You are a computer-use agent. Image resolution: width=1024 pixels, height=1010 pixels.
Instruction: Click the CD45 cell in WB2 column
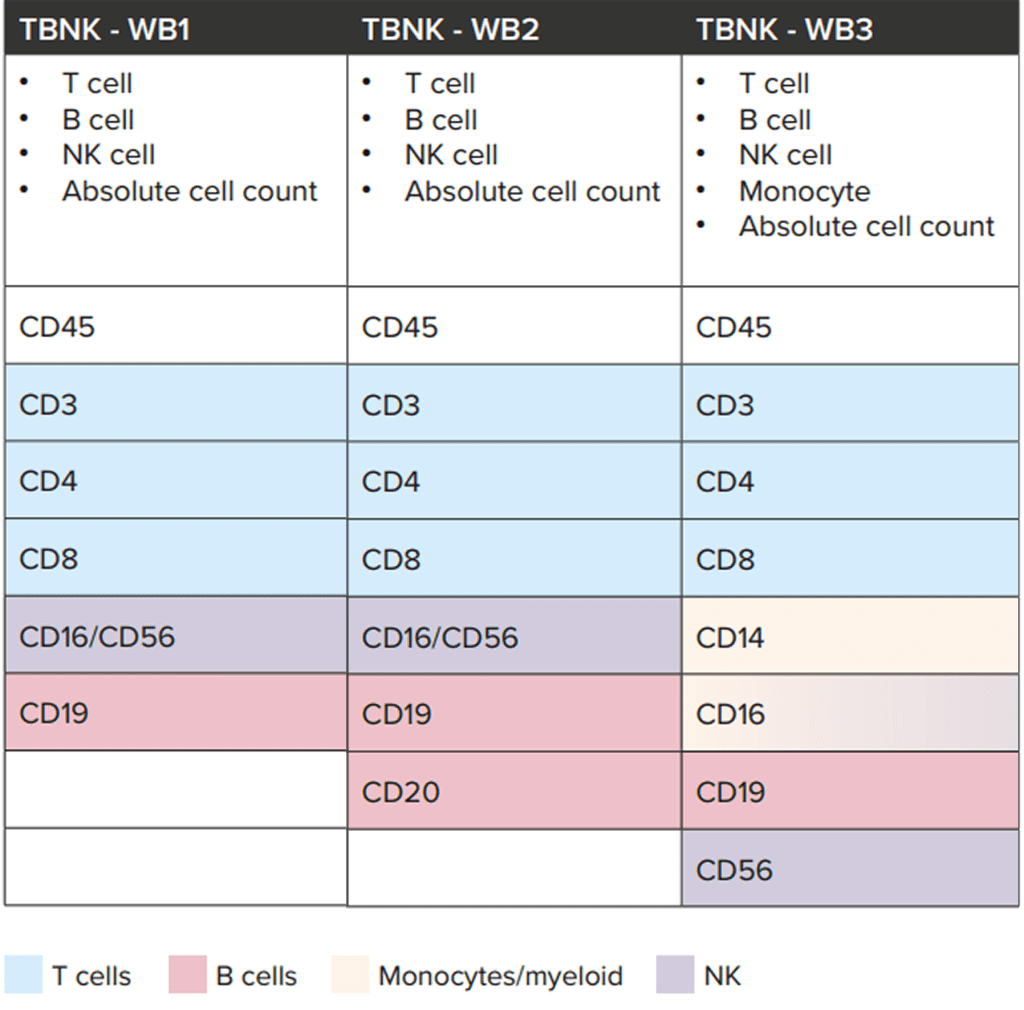514,327
